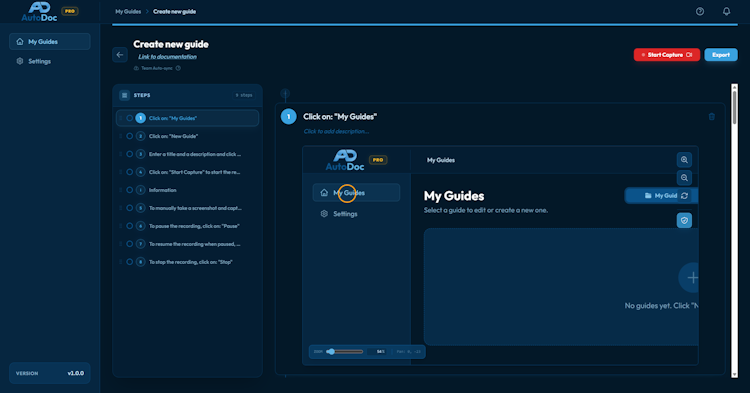Viewport: 750px width, 393px height.
Task: Zoom in on the step screenshot
Action: point(684,160)
